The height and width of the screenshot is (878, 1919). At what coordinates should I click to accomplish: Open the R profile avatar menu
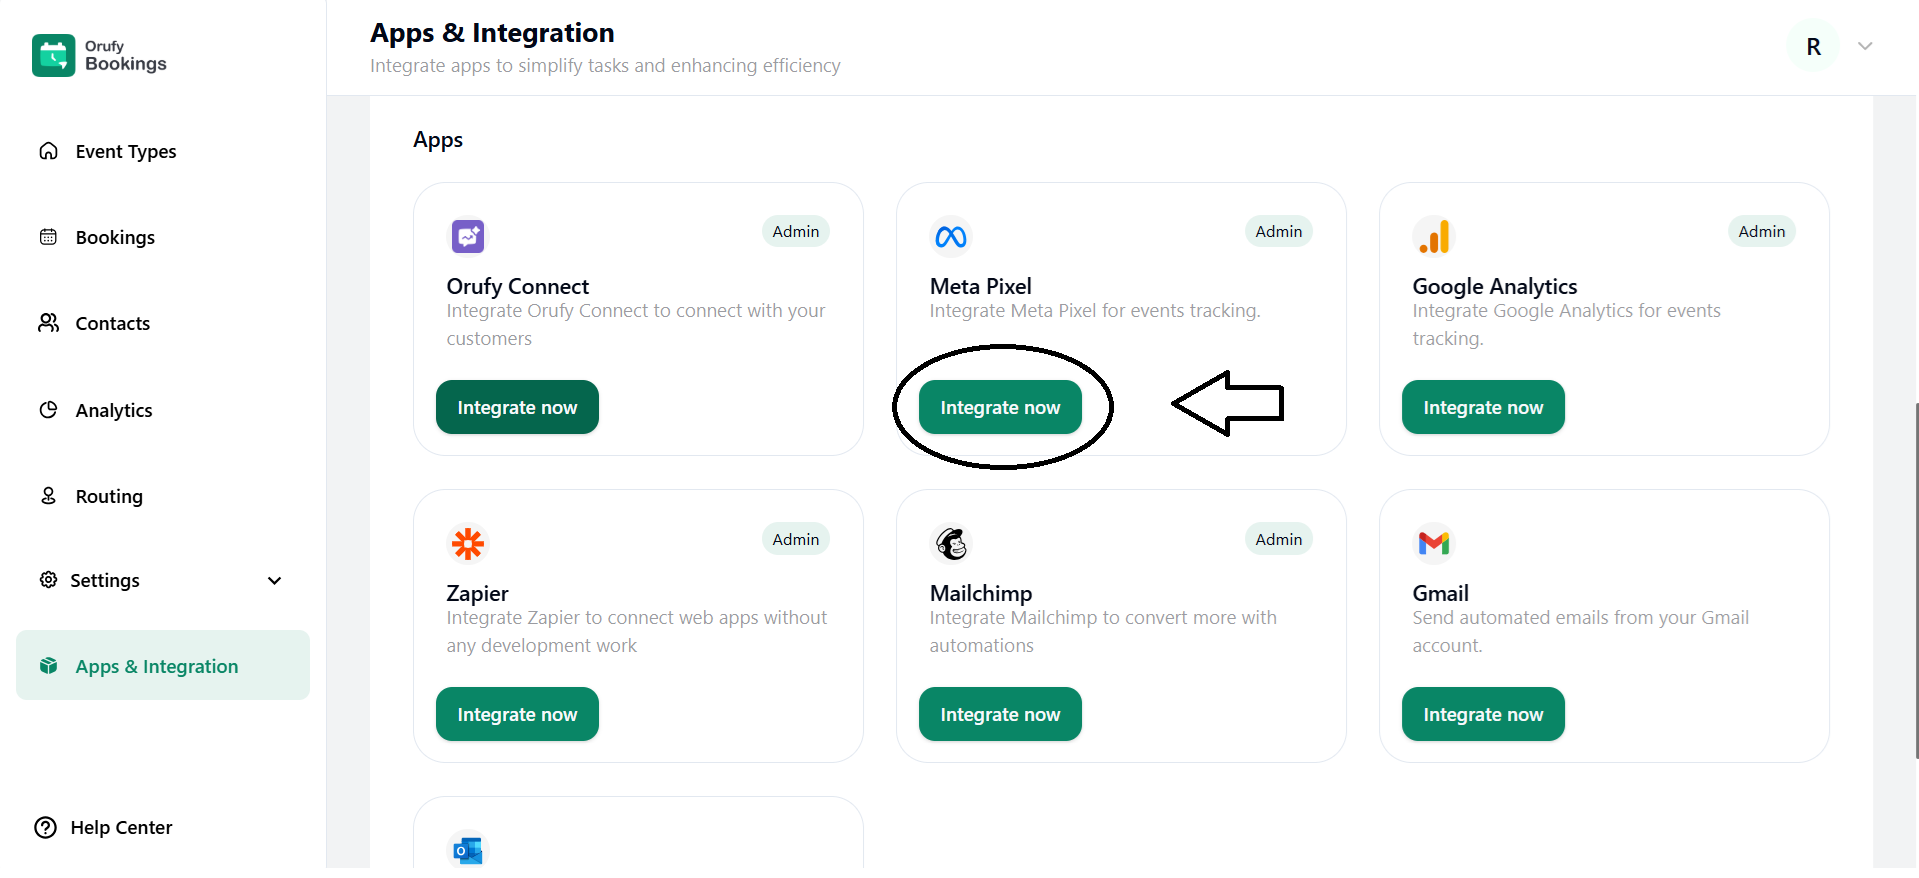click(x=1813, y=47)
